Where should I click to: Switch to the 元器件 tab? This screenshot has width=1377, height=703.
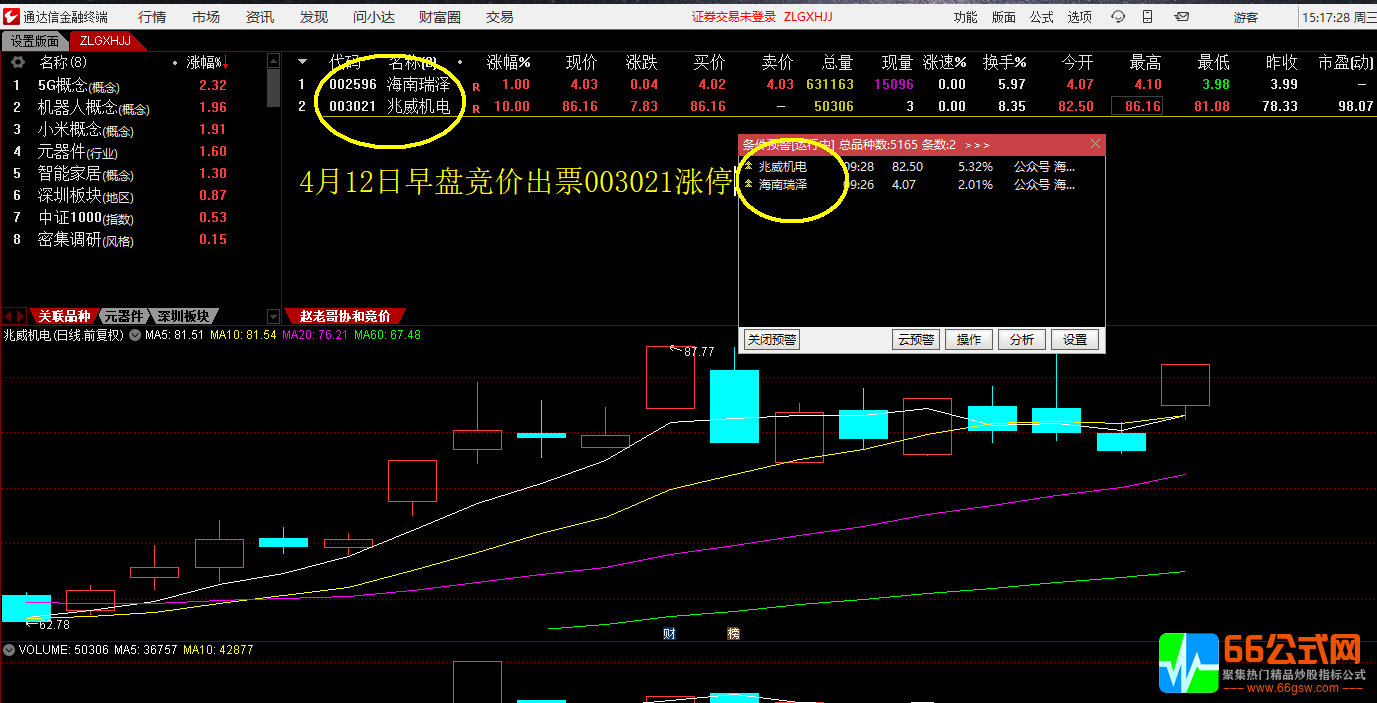point(124,315)
